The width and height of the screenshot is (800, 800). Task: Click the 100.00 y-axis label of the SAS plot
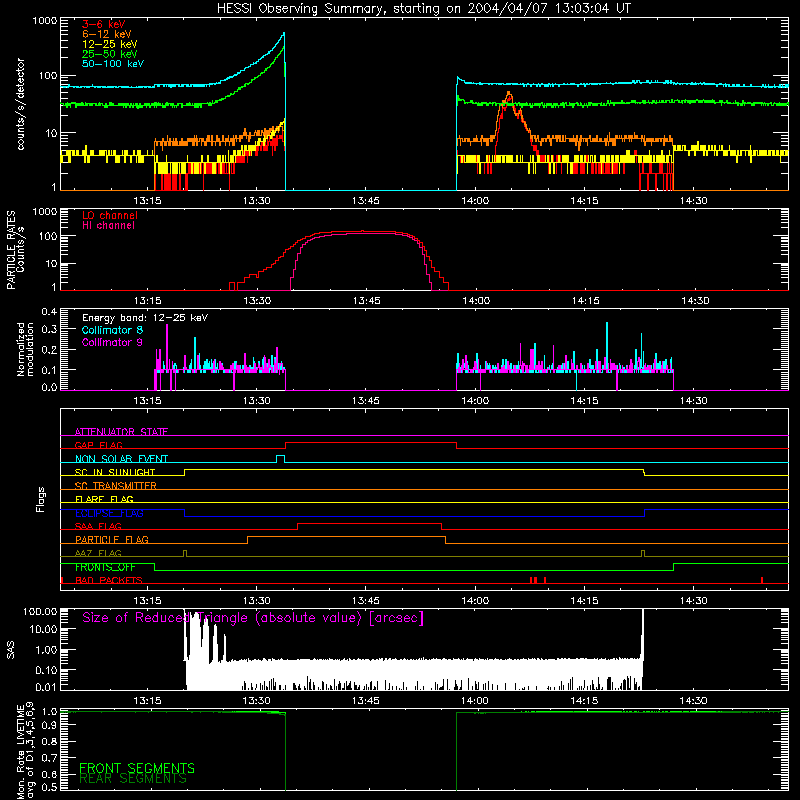click(x=40, y=612)
